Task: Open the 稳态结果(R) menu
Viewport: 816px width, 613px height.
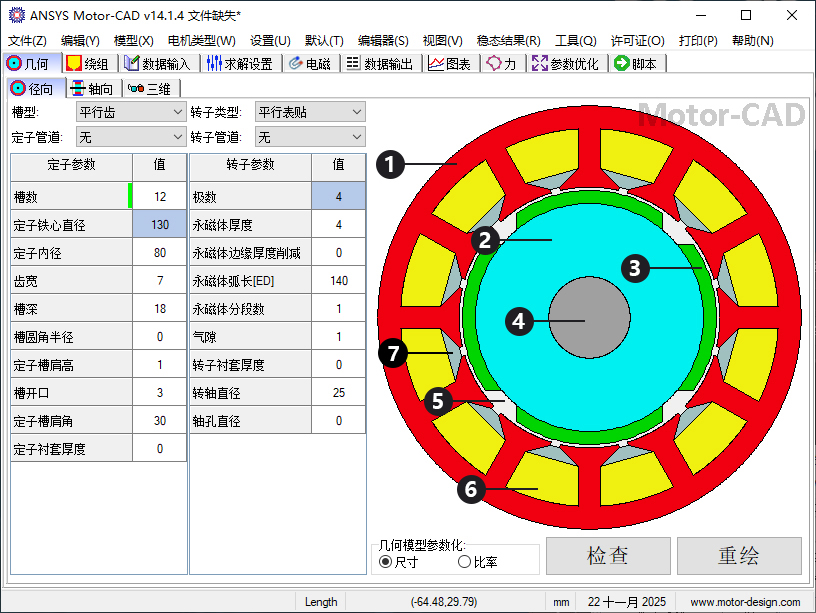Action: tap(509, 41)
